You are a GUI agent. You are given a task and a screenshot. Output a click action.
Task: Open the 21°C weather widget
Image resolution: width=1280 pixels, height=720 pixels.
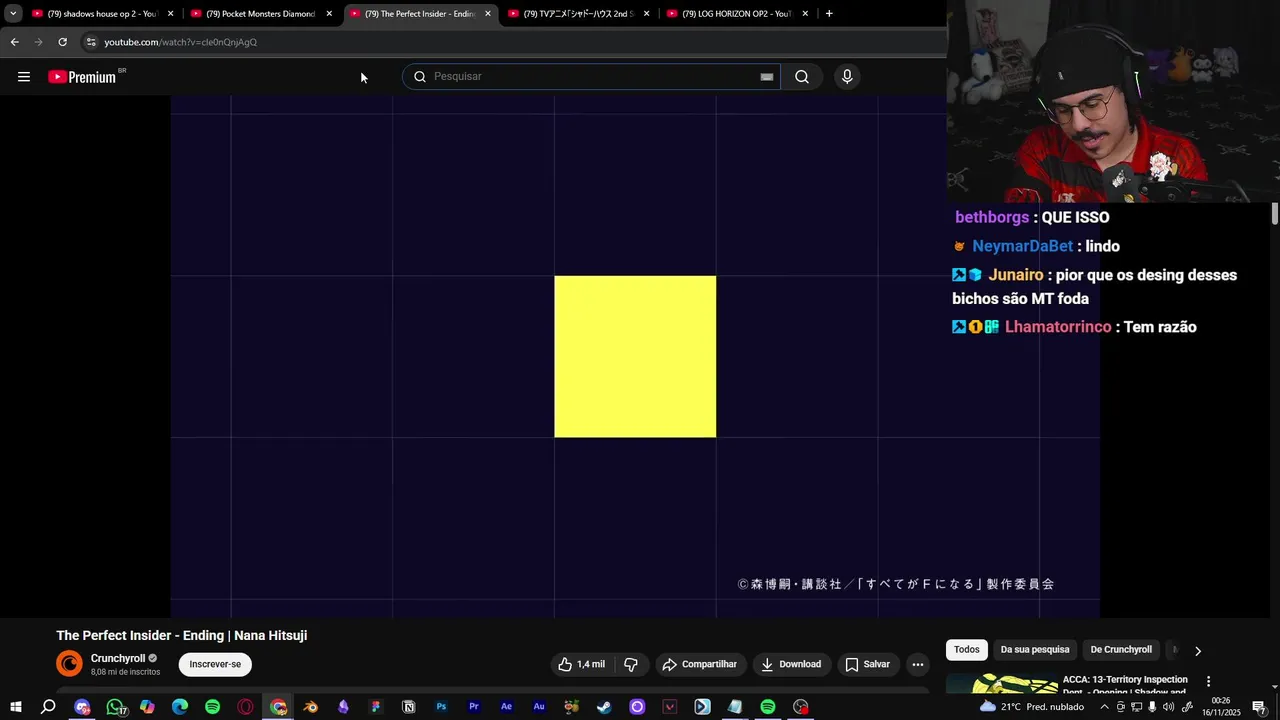click(x=1030, y=707)
